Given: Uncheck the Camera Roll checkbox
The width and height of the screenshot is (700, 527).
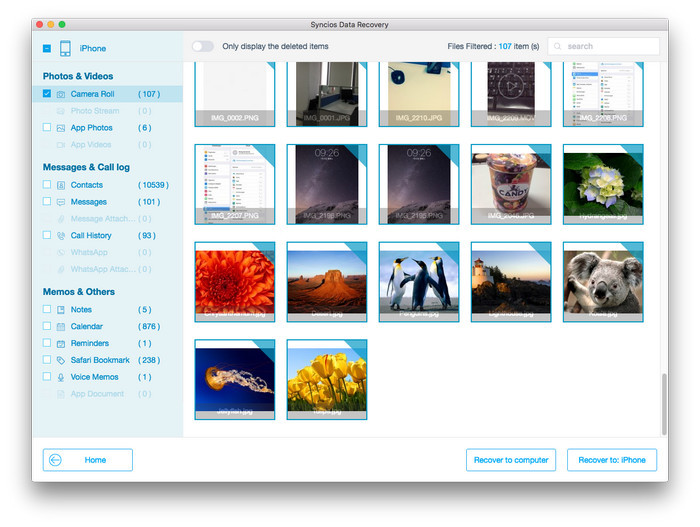Looking at the screenshot, I should 47,94.
